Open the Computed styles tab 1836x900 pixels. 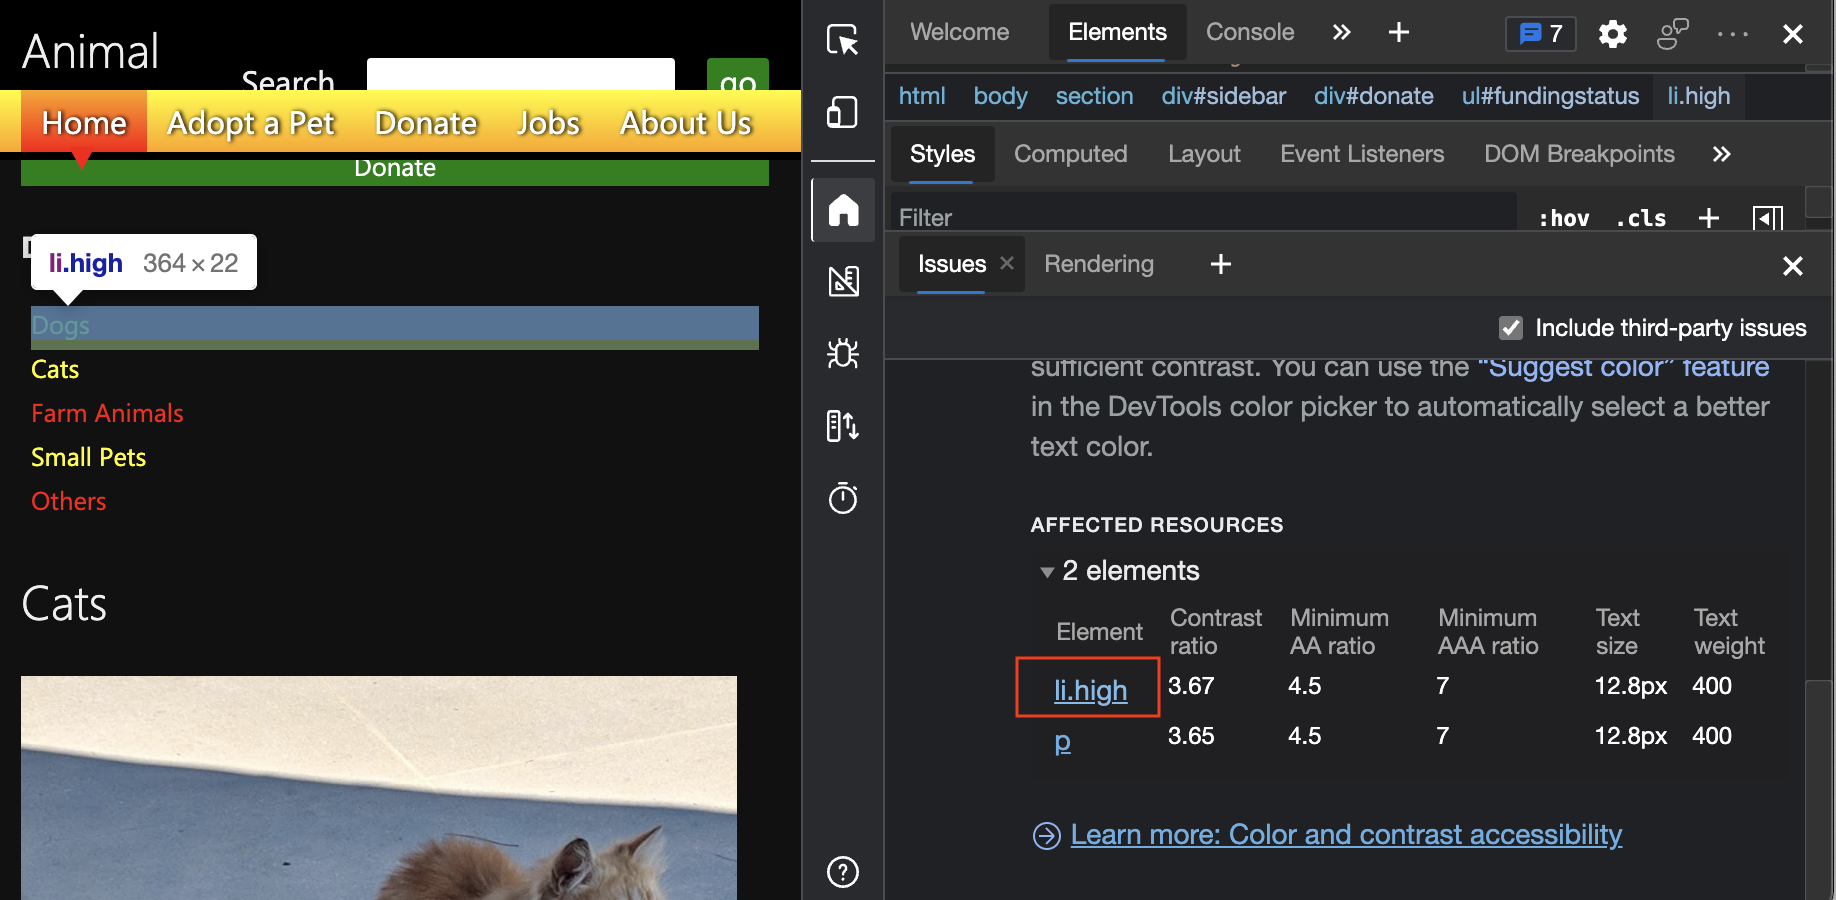coord(1070,154)
